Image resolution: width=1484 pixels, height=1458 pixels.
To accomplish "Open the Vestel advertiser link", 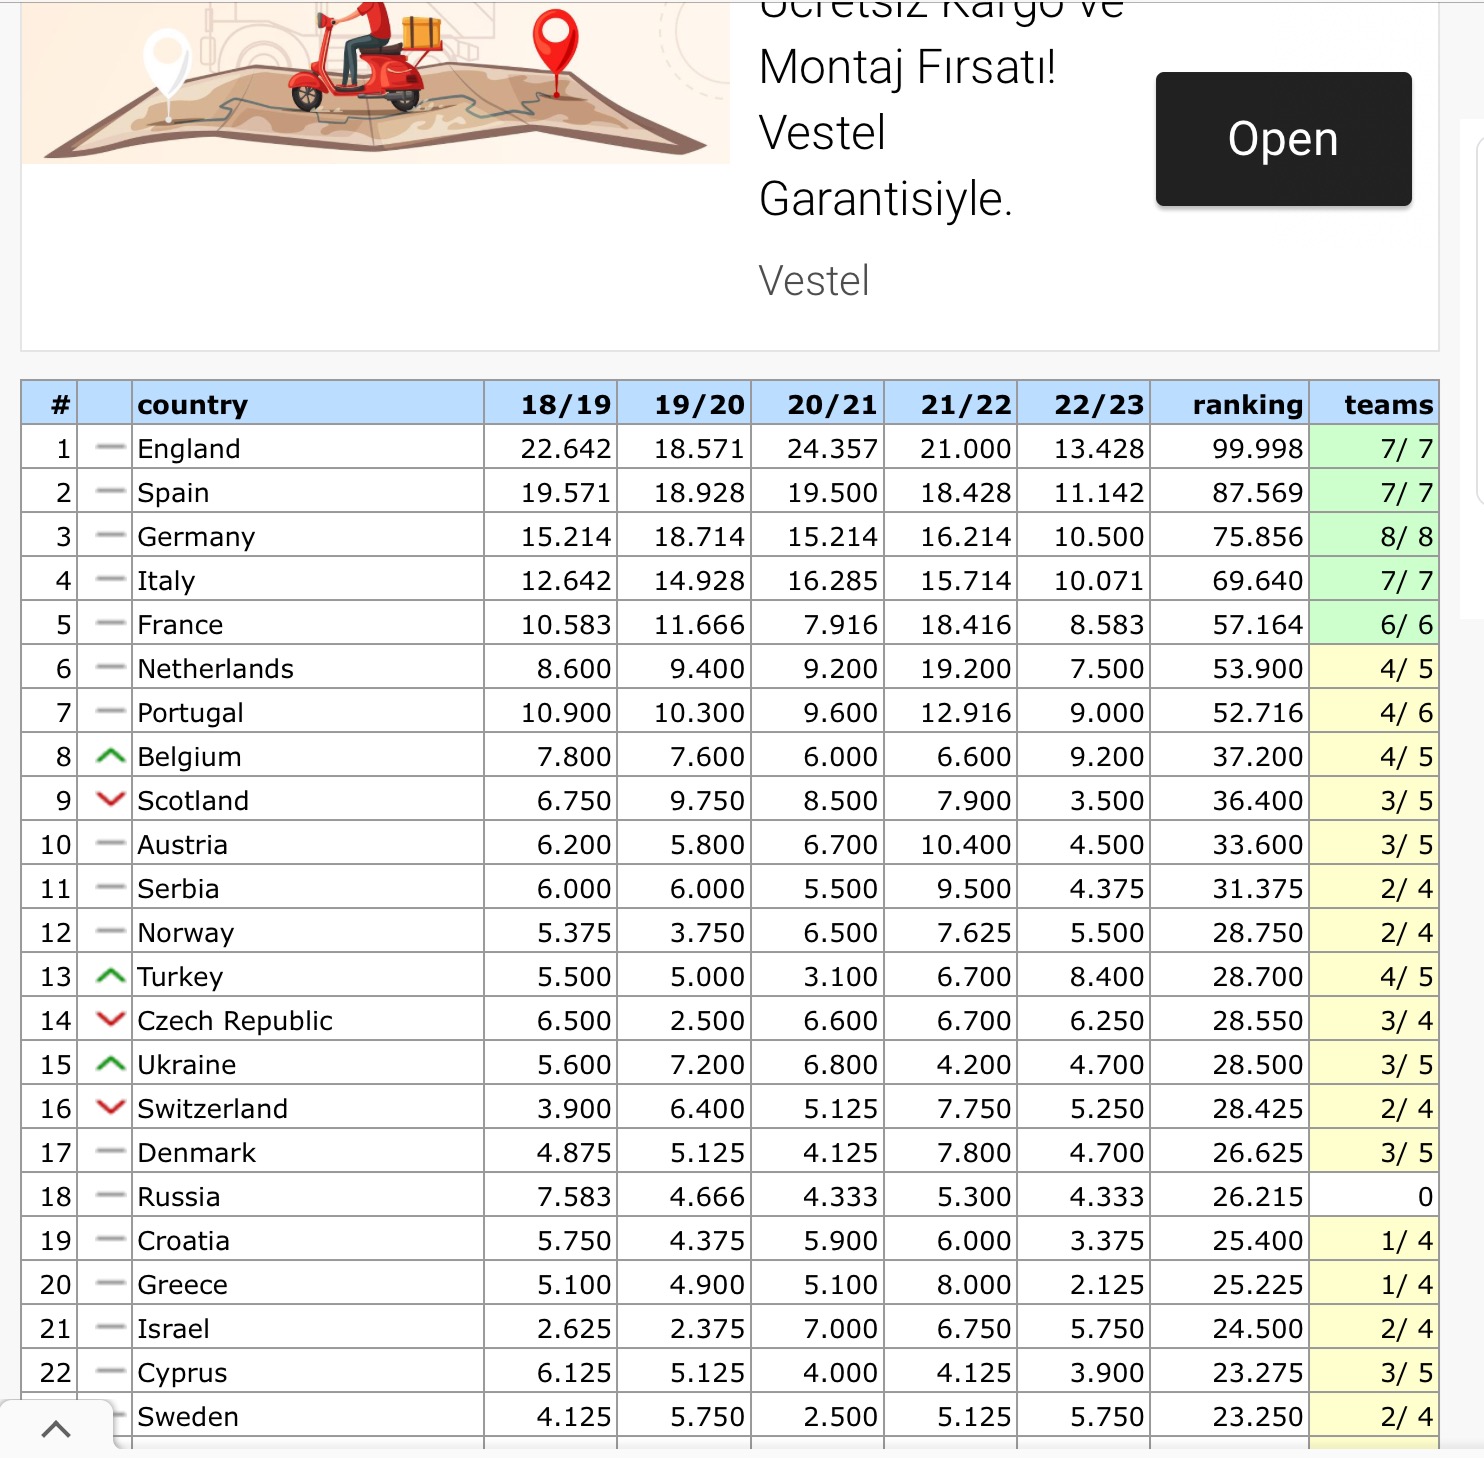I will [814, 281].
